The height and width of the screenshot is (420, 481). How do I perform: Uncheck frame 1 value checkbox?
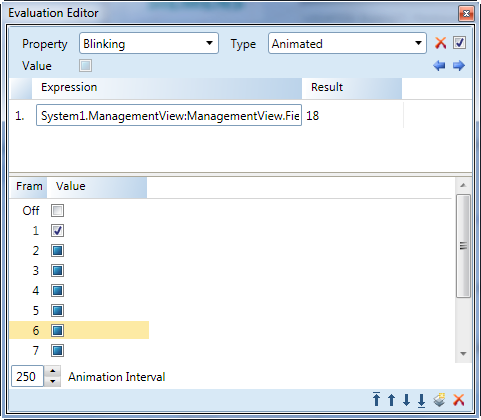click(57, 230)
